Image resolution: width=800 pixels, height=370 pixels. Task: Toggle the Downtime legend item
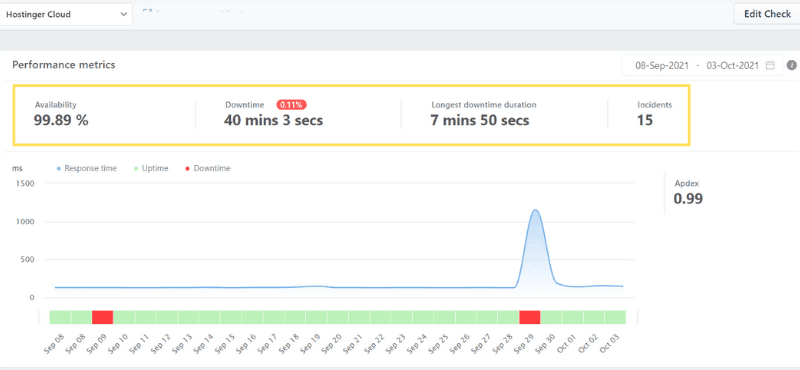[208, 168]
